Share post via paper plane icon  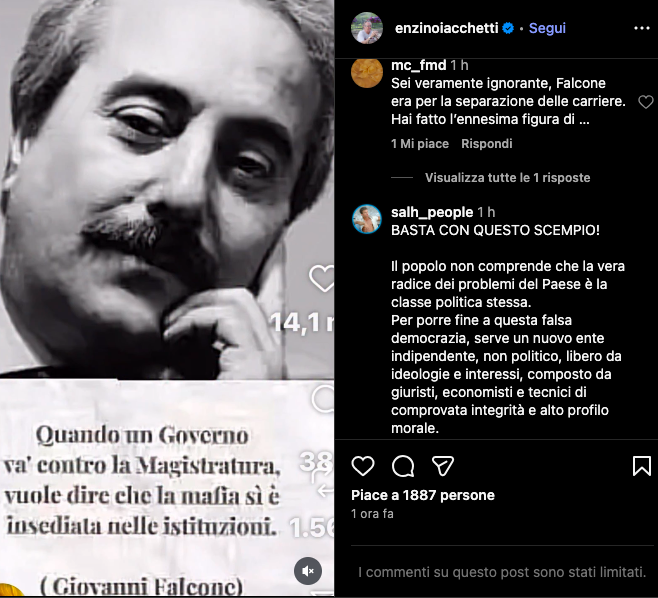pyautogui.click(x=443, y=466)
